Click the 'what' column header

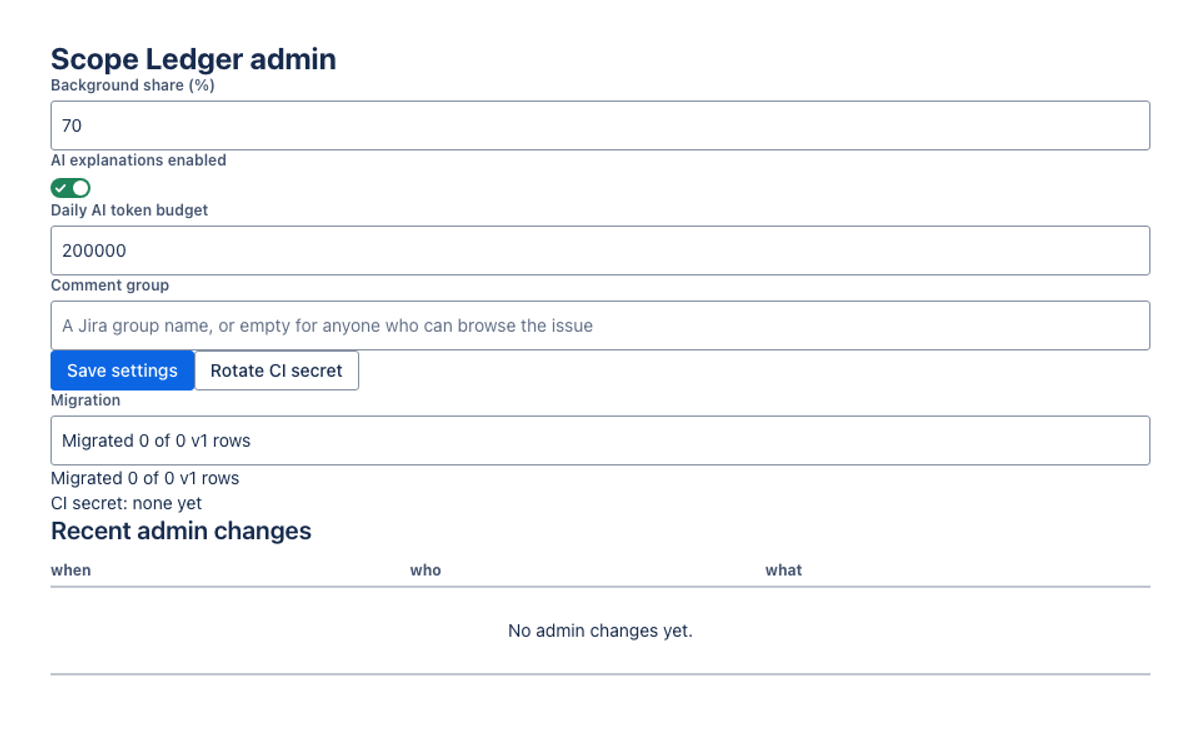784,570
